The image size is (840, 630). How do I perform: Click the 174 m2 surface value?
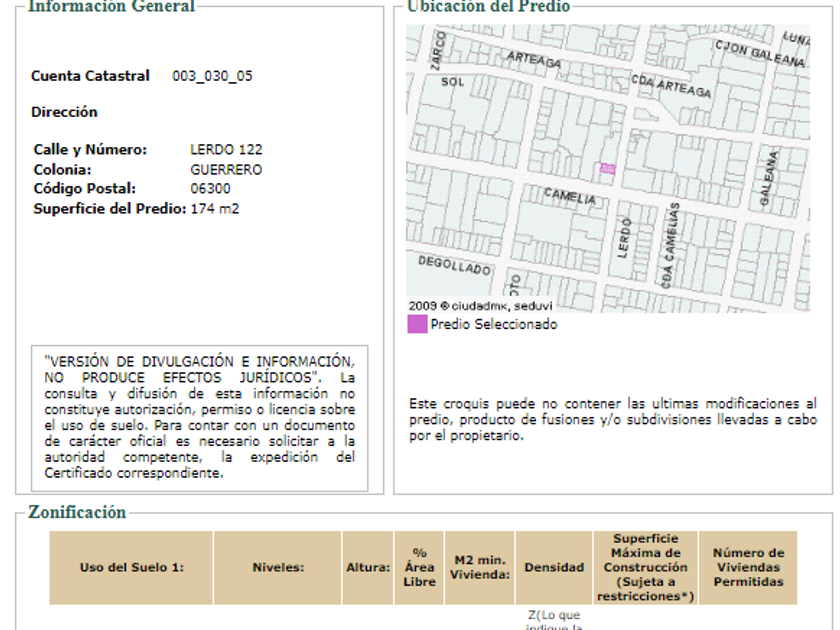214,209
